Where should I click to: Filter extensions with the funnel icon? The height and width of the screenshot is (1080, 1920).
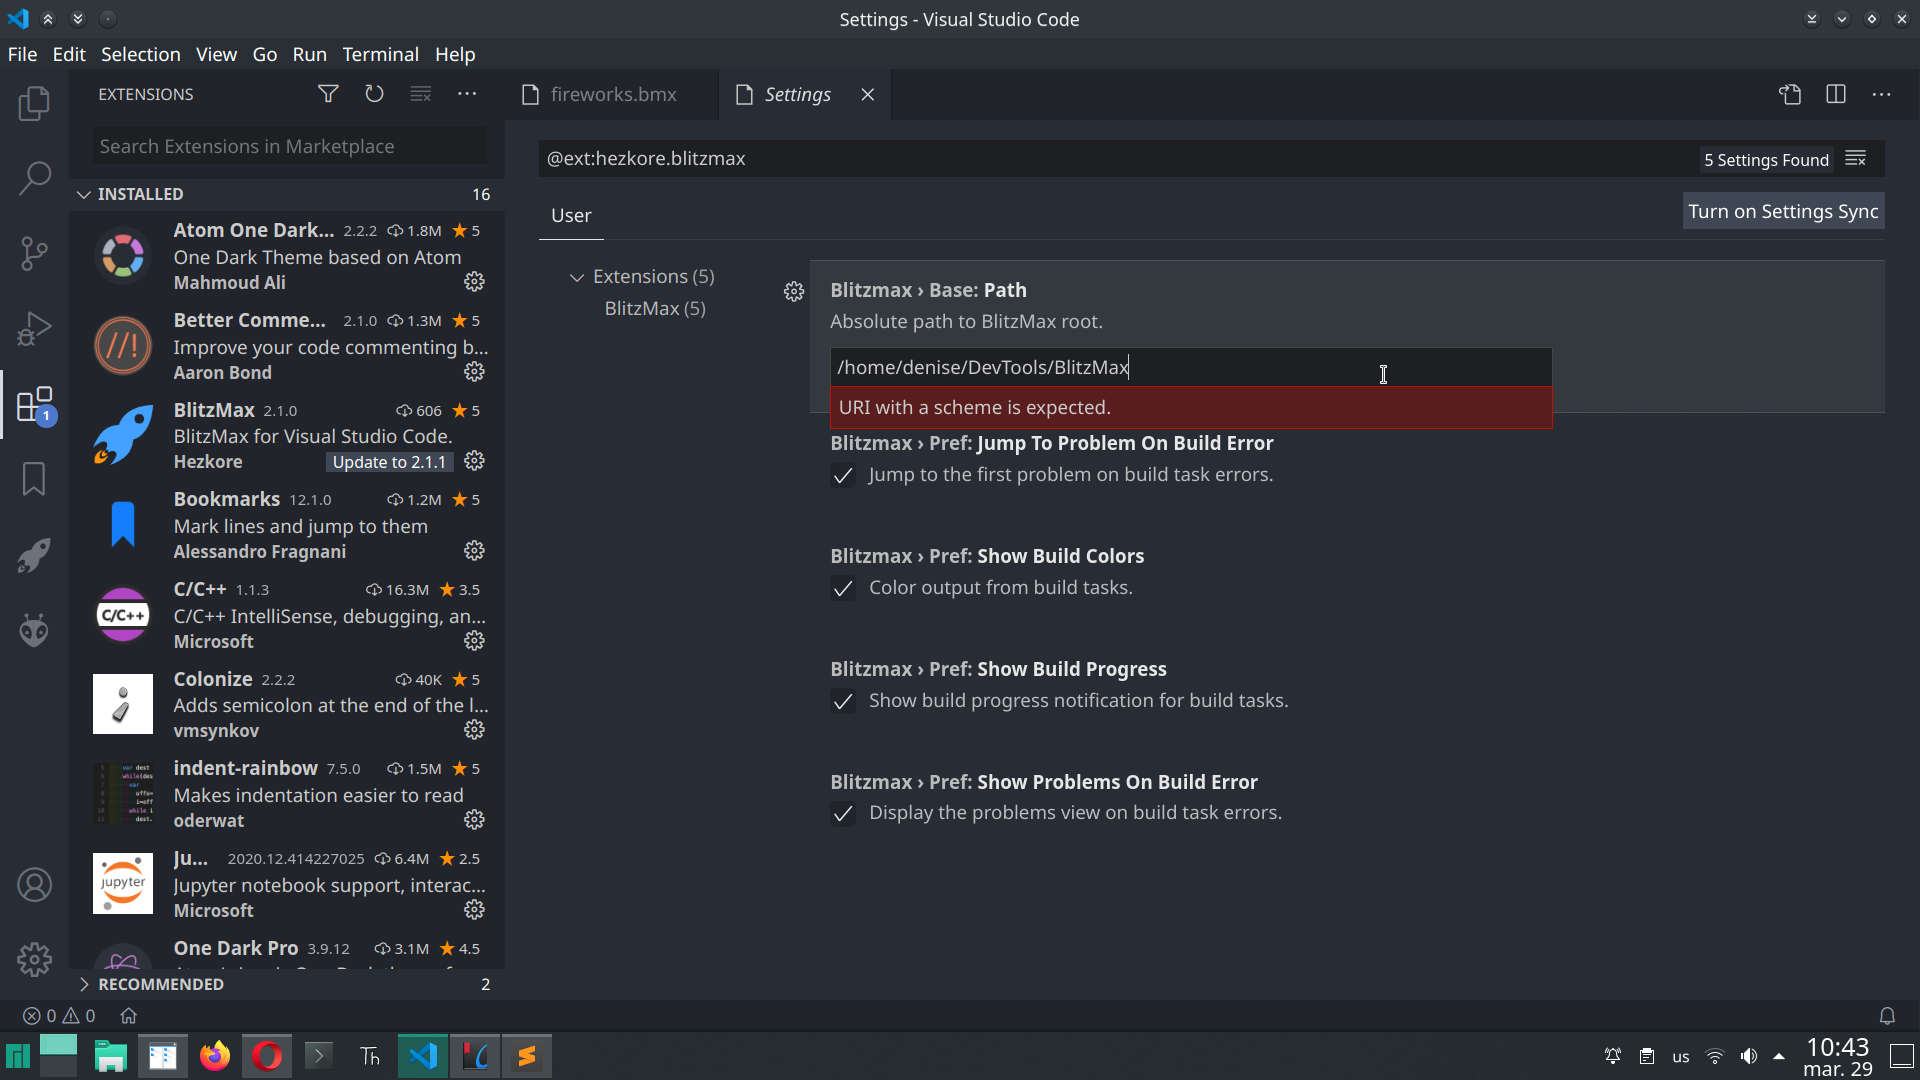328,93
